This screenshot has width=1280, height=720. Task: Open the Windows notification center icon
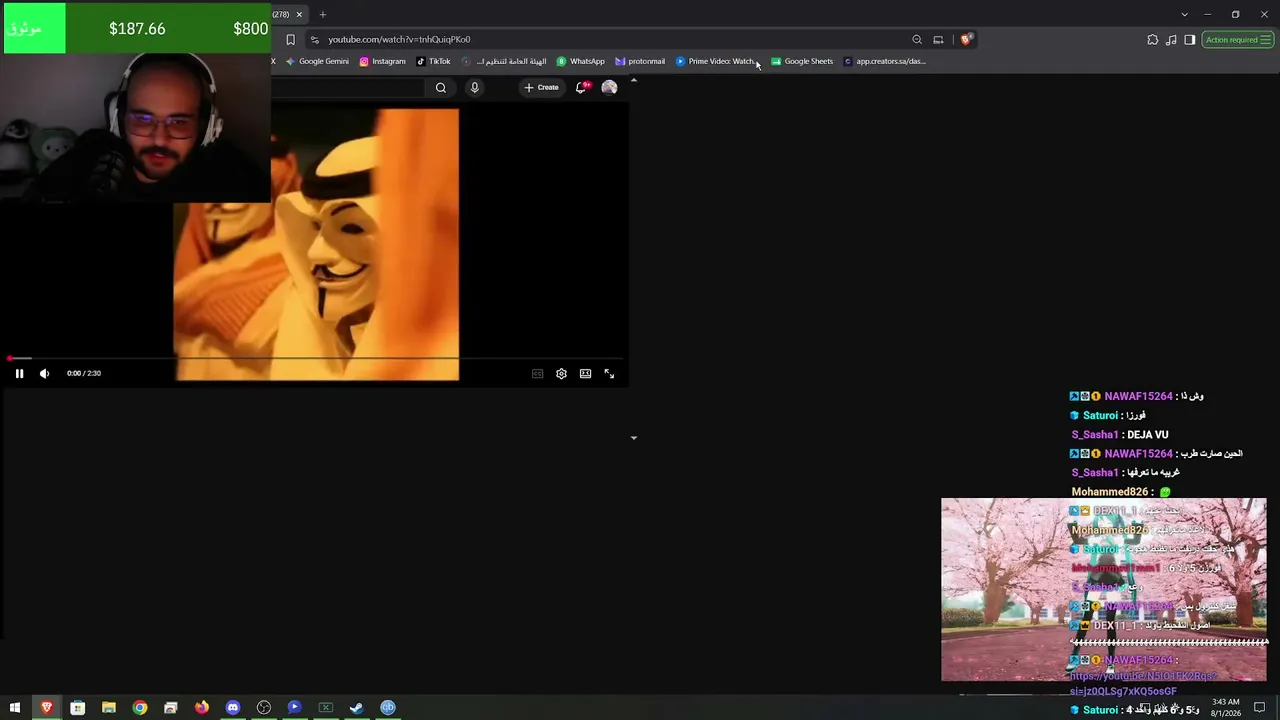pyautogui.click(x=1259, y=708)
